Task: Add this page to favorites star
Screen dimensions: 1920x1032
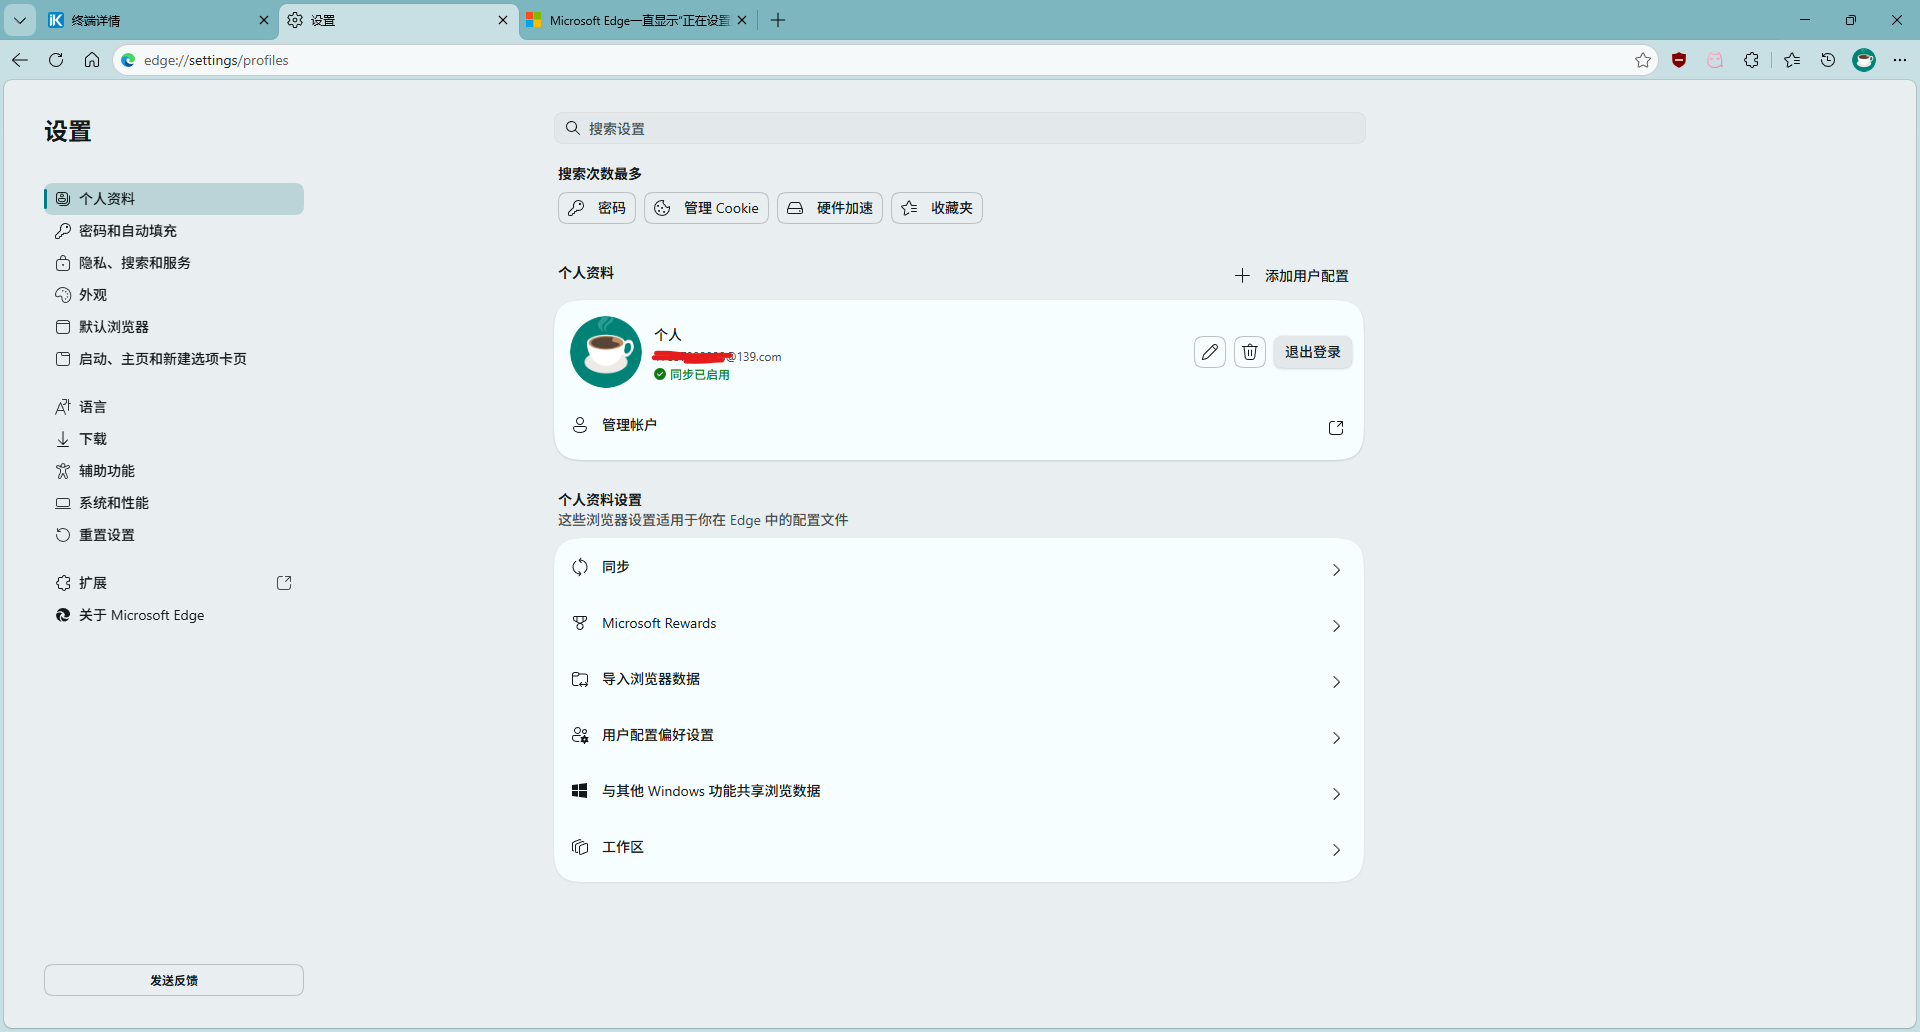Action: pyautogui.click(x=1643, y=60)
